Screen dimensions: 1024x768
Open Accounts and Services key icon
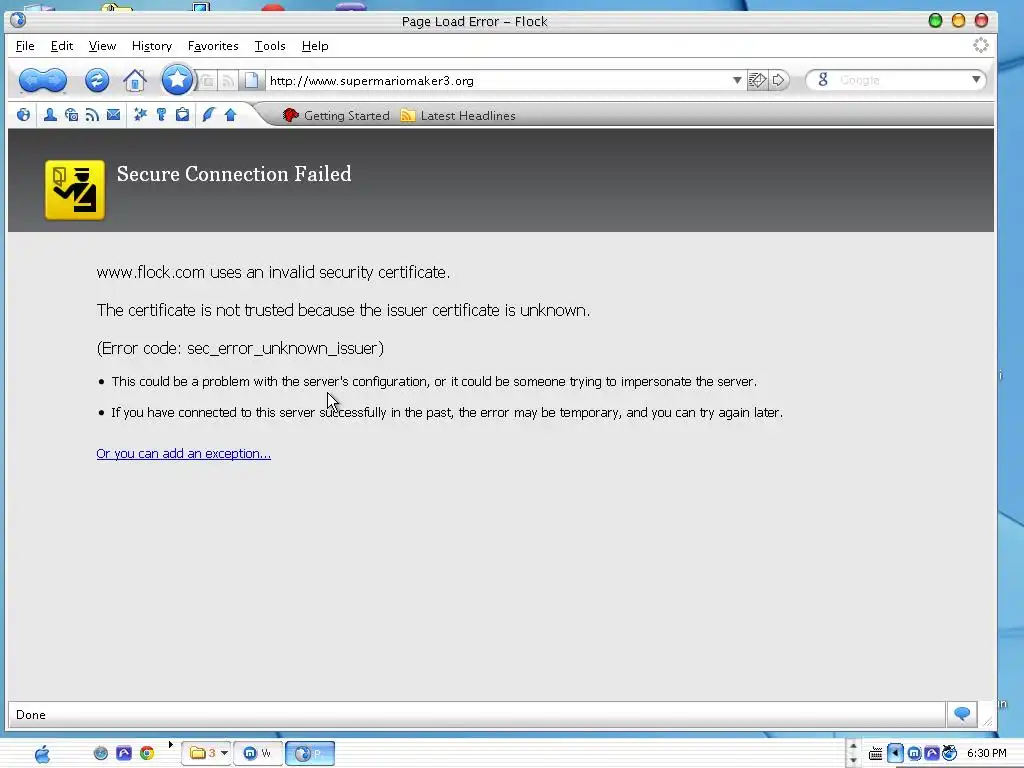[161, 115]
